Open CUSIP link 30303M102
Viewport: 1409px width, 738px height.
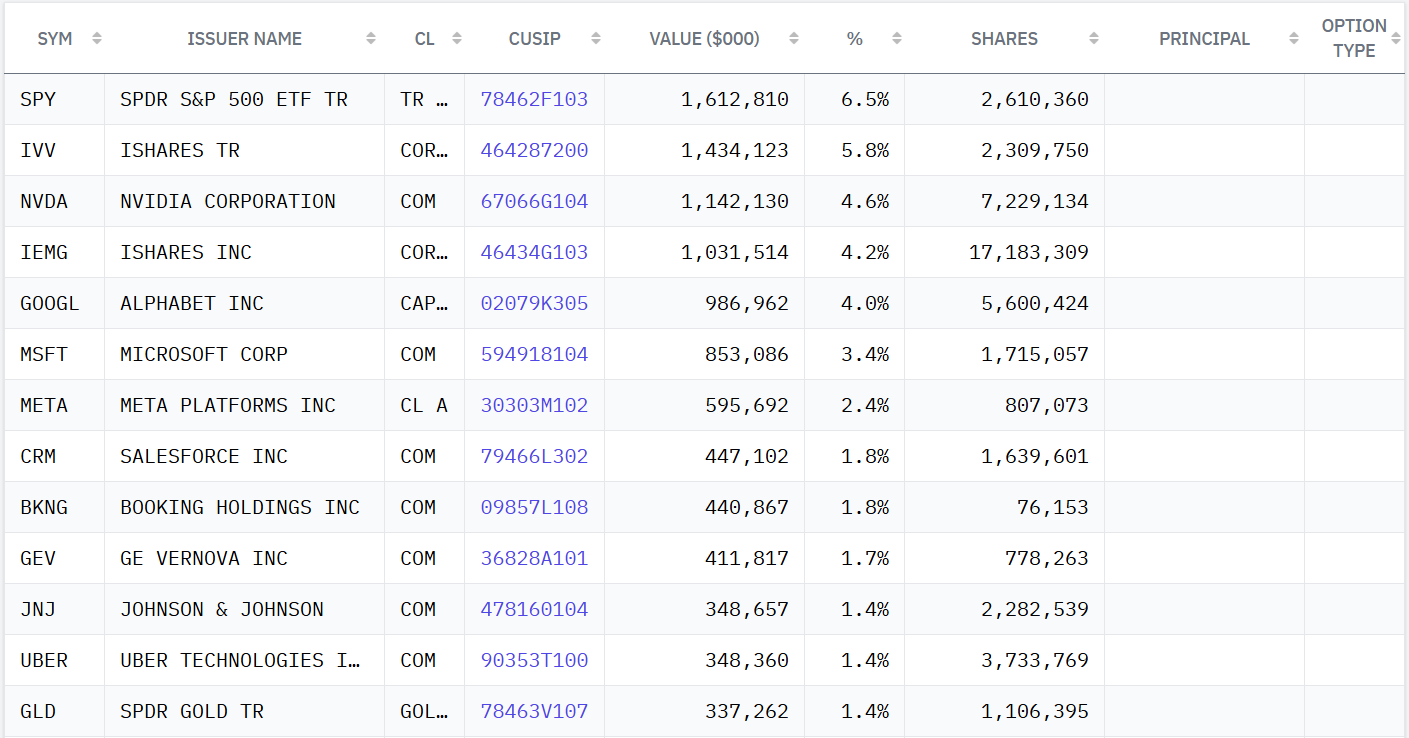click(534, 405)
